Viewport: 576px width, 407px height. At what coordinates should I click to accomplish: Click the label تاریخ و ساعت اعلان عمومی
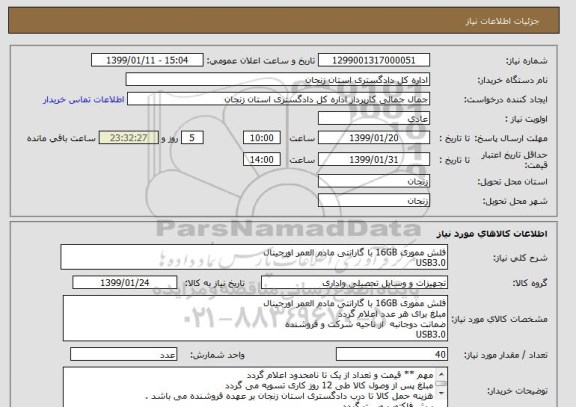[x=261, y=61]
